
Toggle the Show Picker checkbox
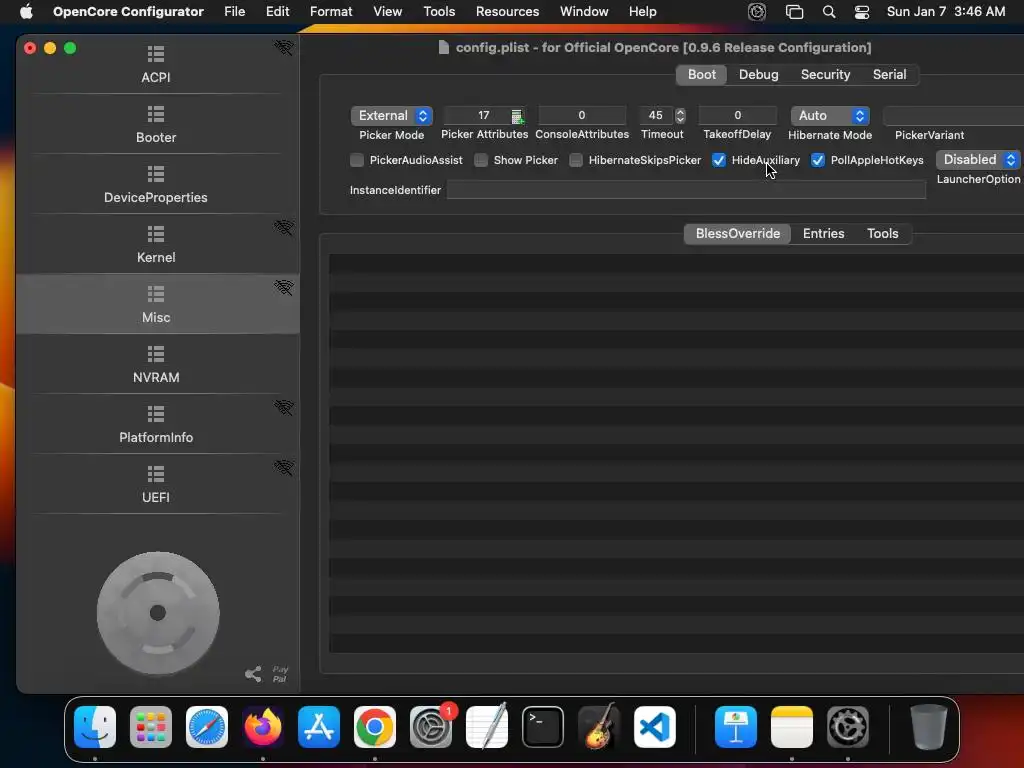pyautogui.click(x=481, y=160)
